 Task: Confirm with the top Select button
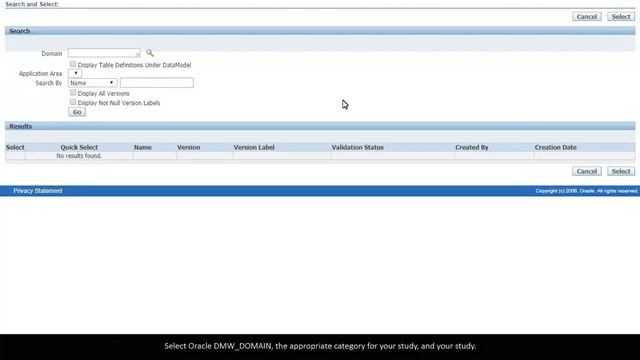621,17
